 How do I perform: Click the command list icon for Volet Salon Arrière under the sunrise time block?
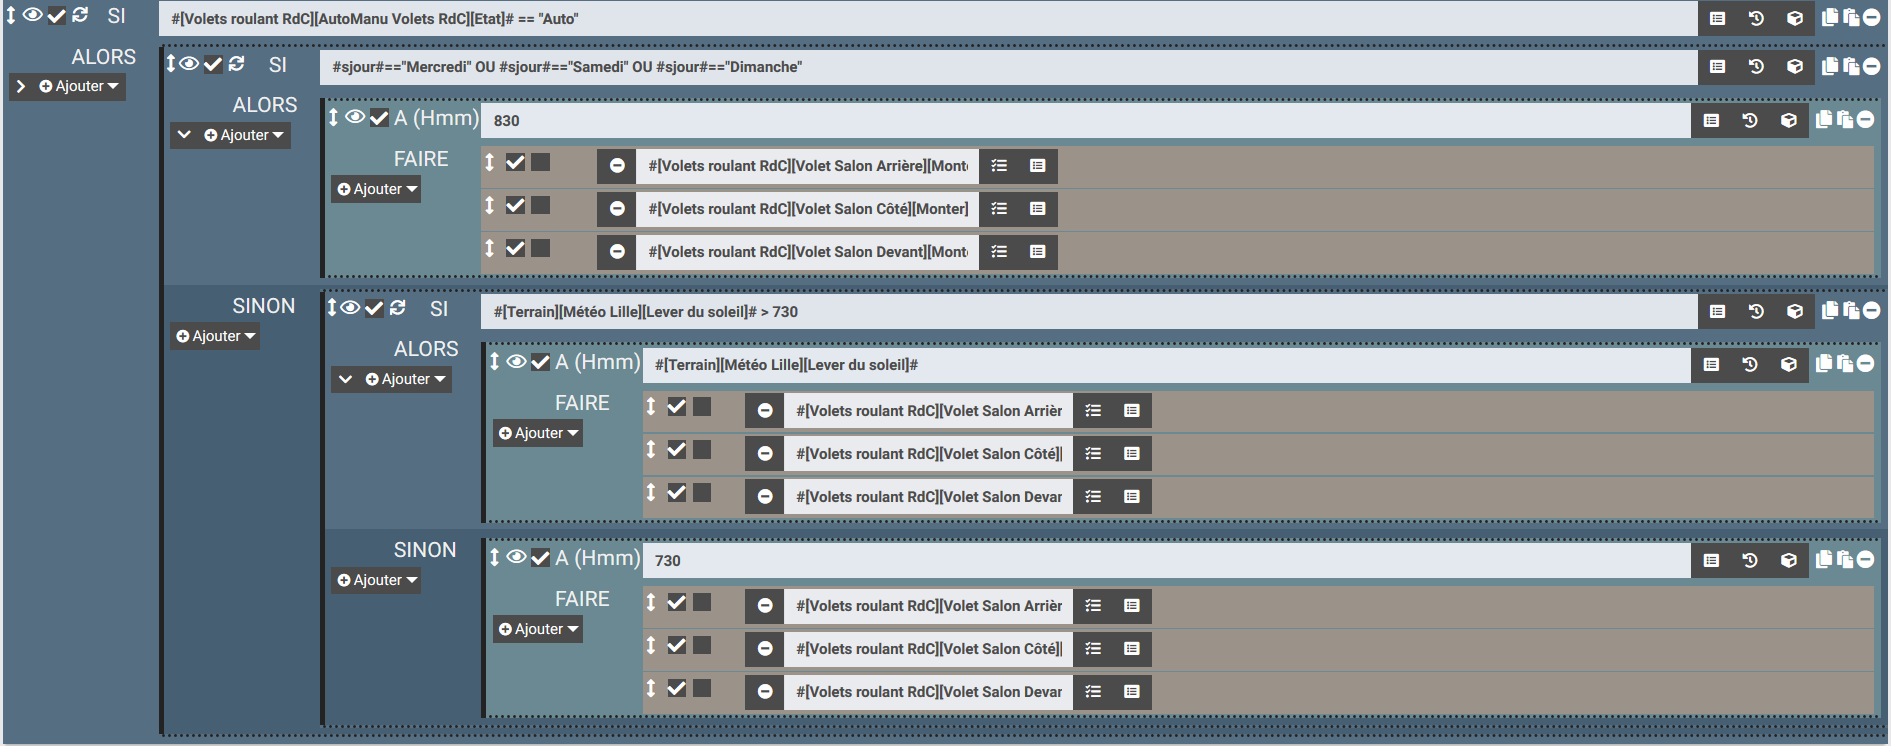1093,411
